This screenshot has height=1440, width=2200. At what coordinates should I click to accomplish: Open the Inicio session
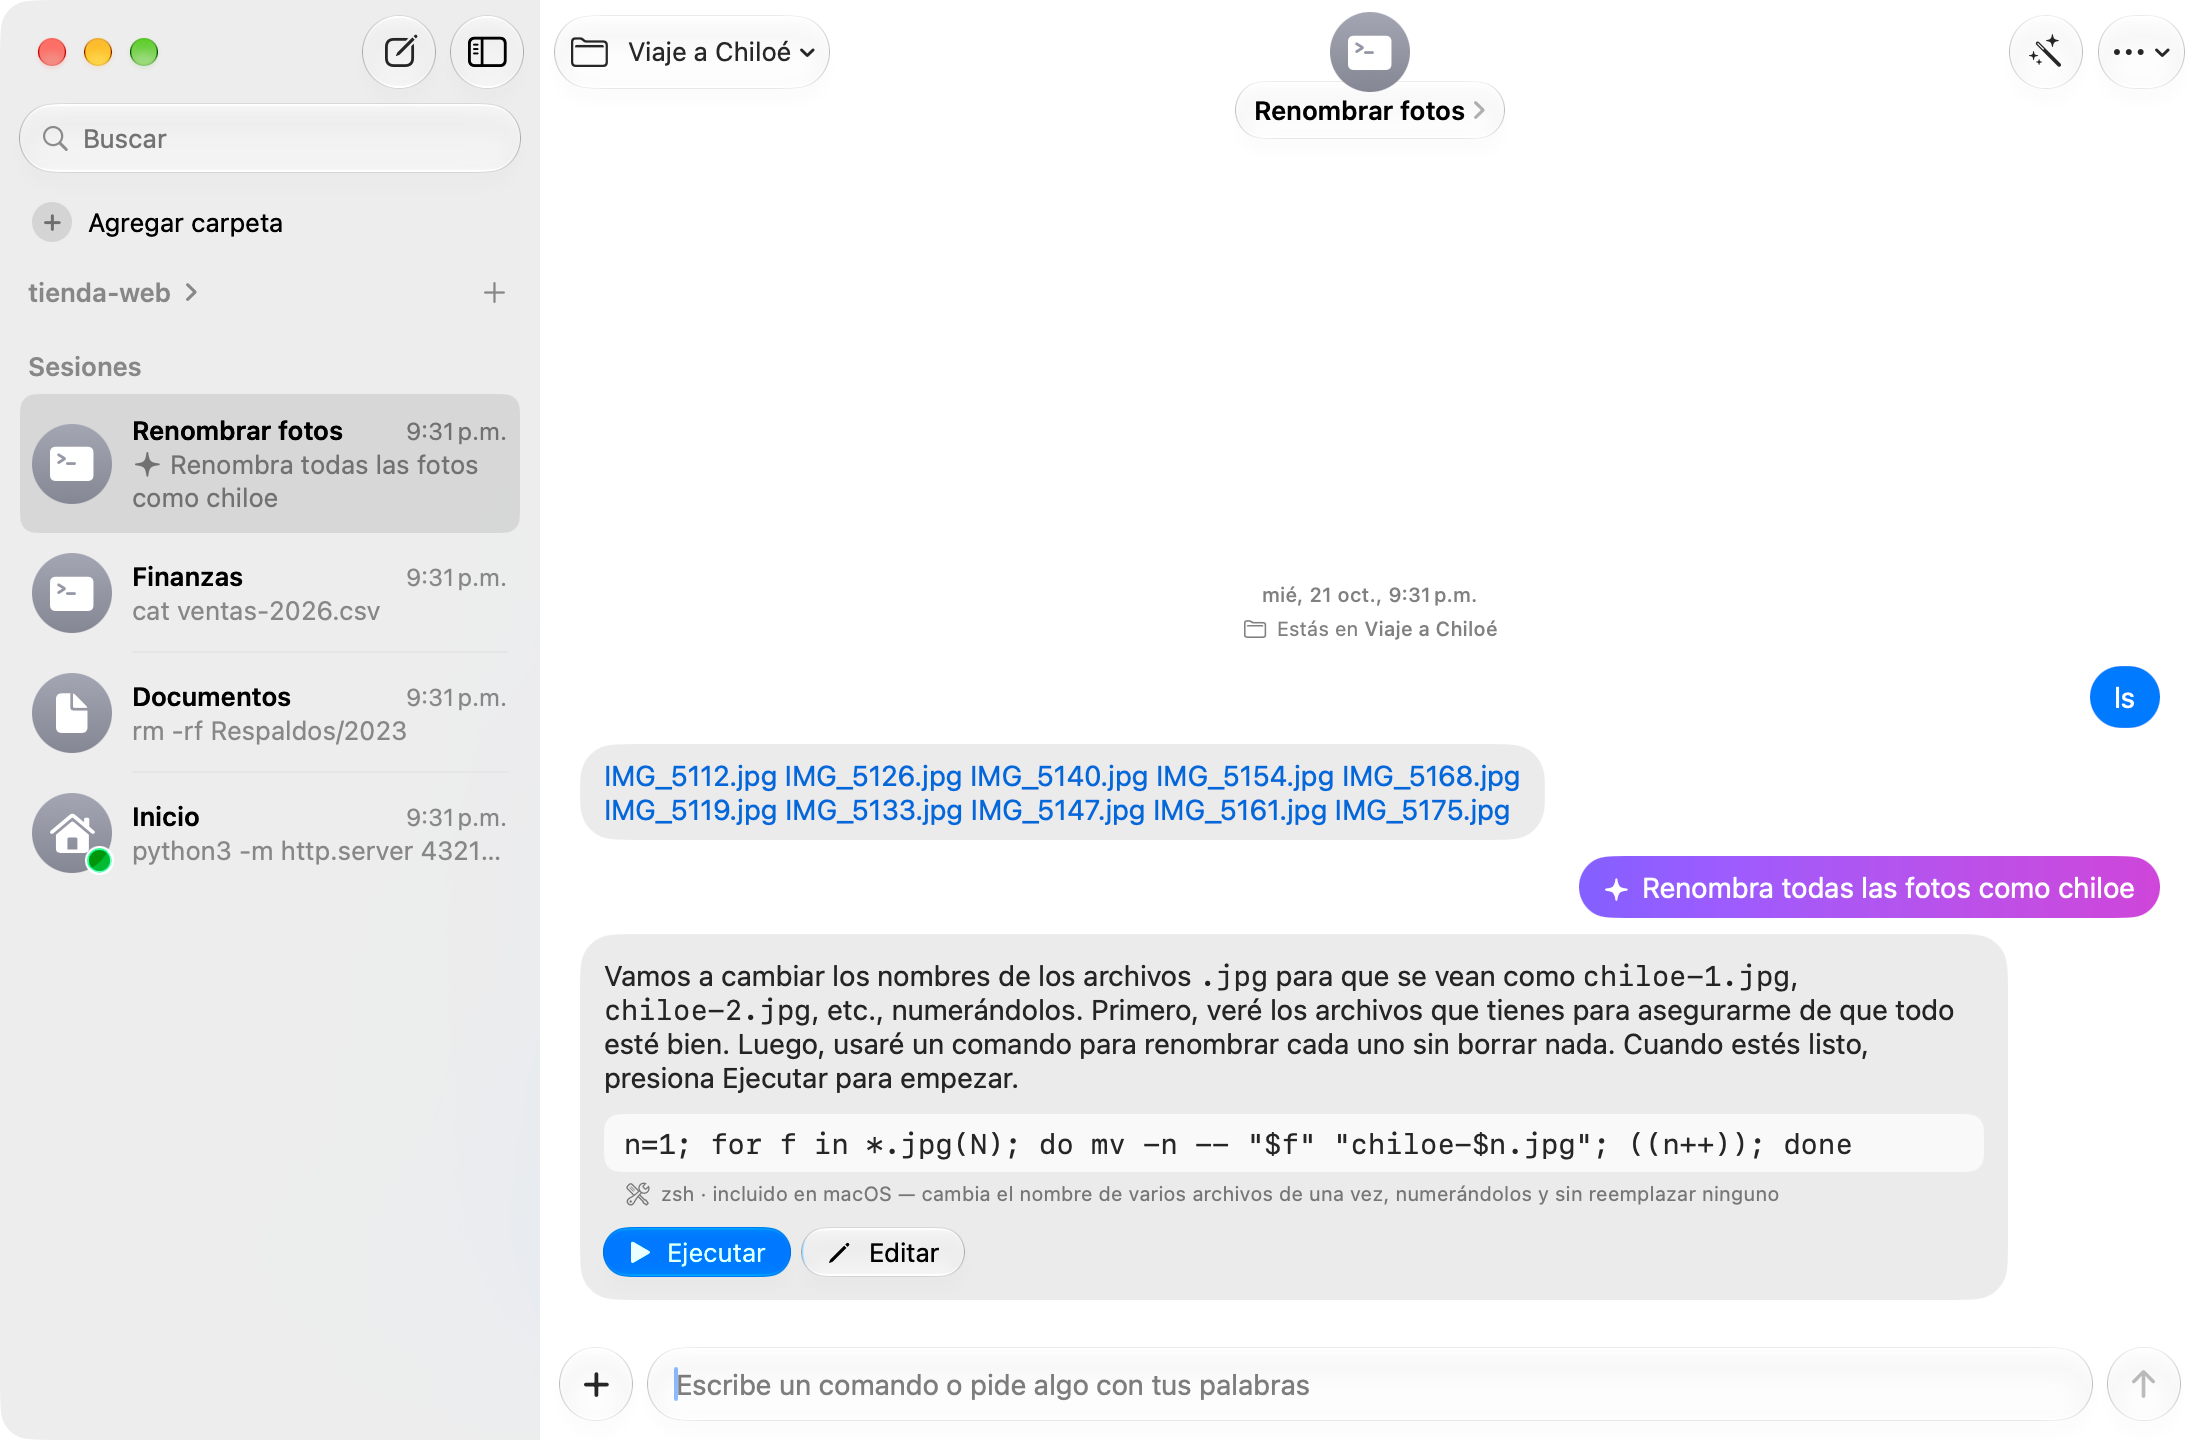270,833
